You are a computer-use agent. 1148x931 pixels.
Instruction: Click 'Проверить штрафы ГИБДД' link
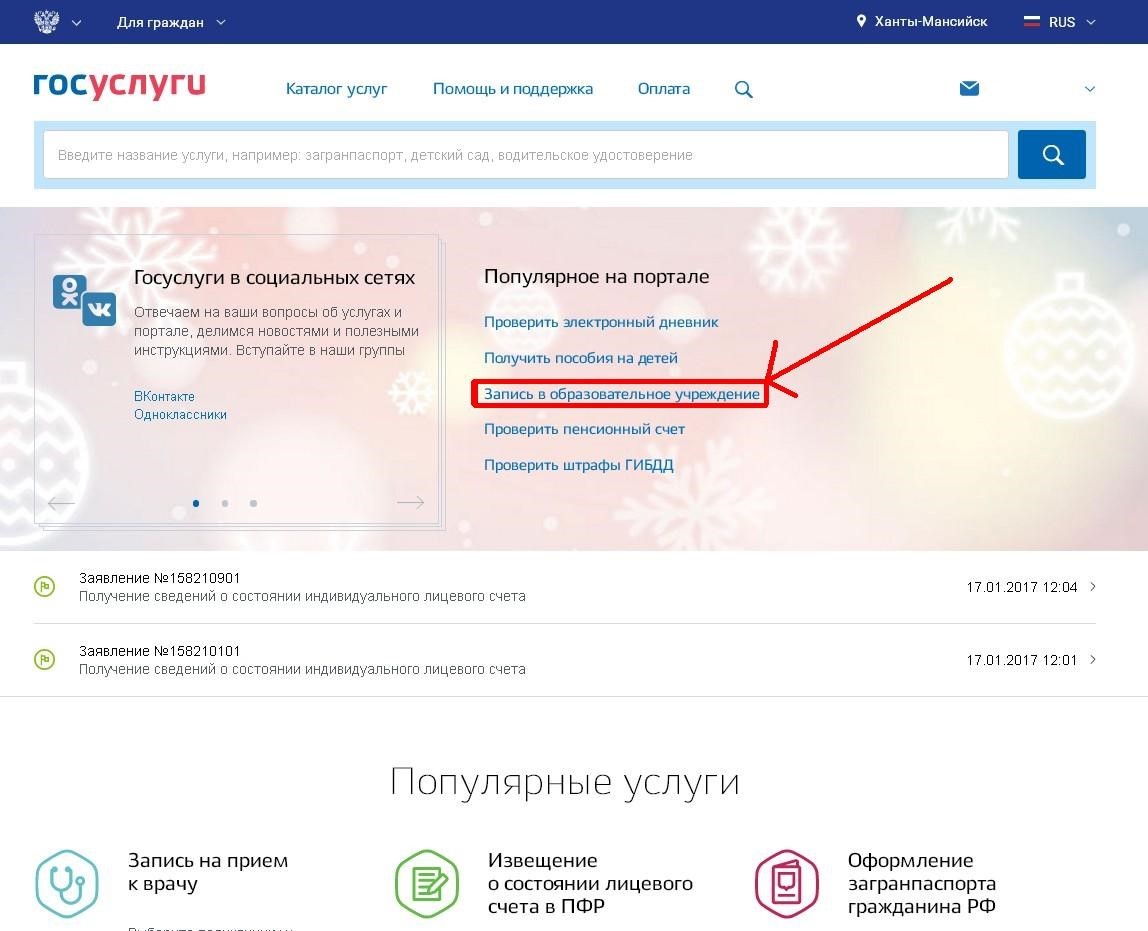[x=578, y=465]
